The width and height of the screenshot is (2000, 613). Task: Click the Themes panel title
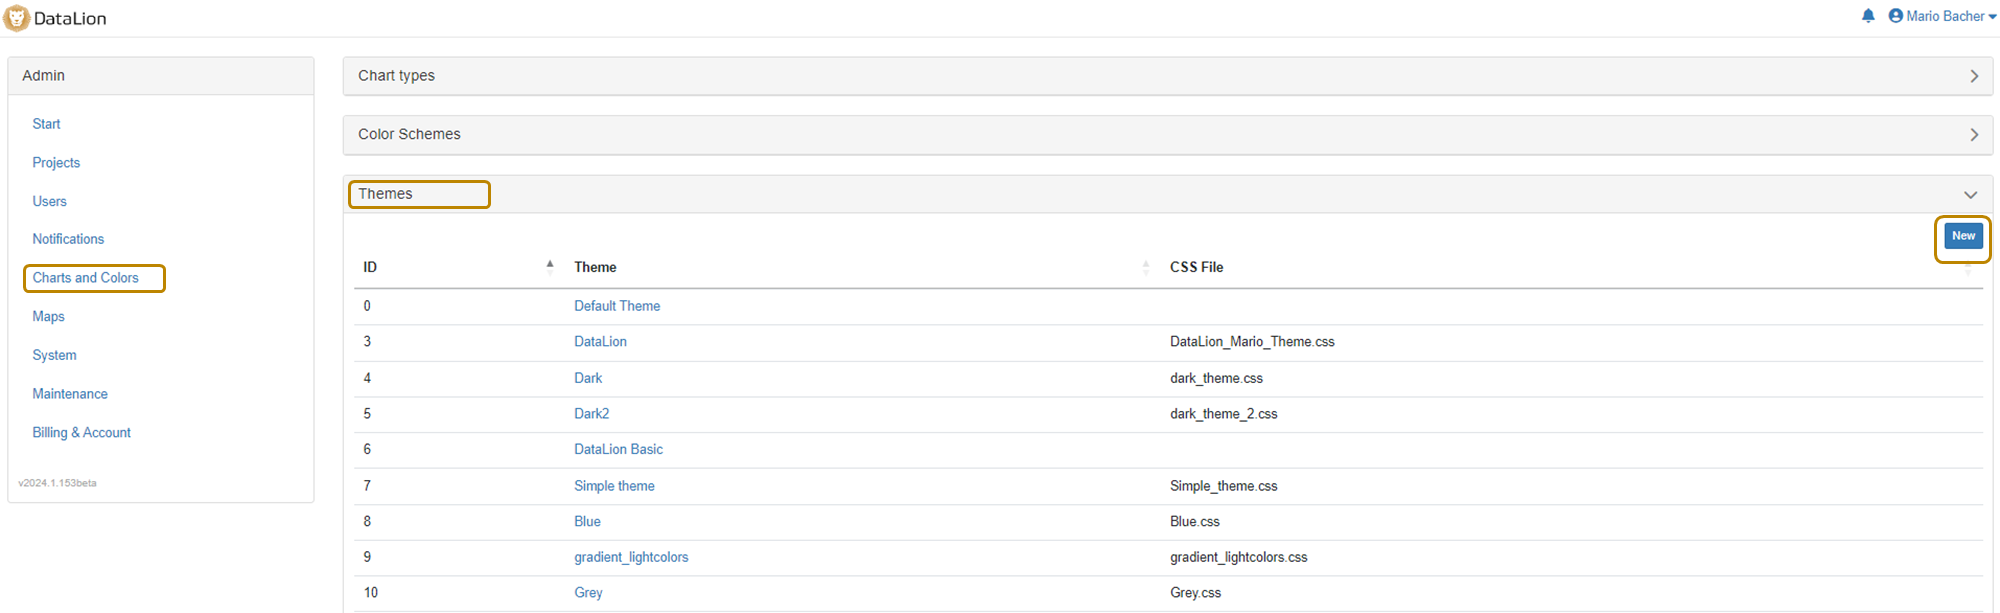(385, 194)
